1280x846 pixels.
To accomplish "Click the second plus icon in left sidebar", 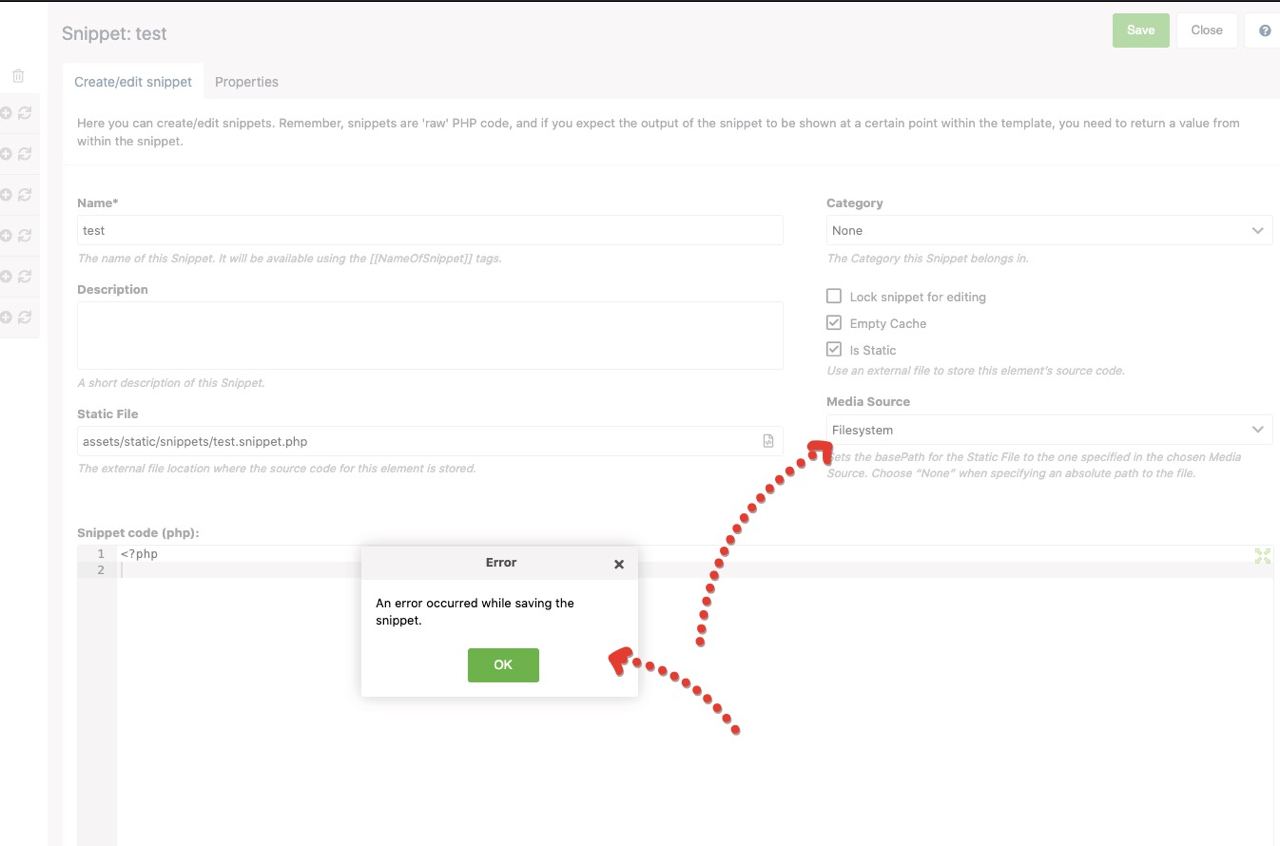I will [7, 153].
